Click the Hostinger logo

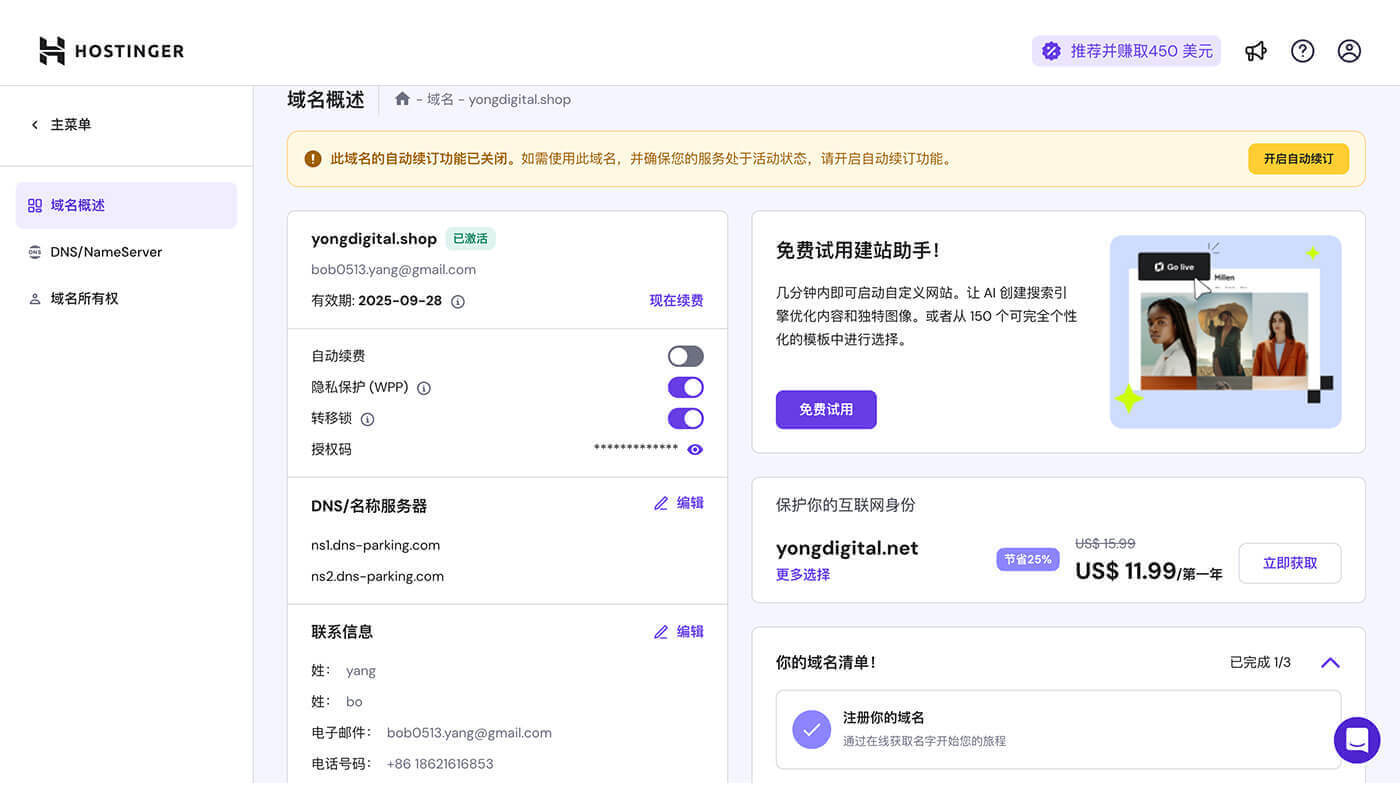pyautogui.click(x=111, y=51)
